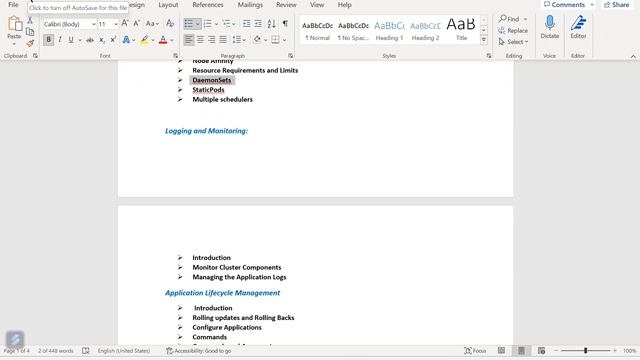Open Text Effects icon
Image resolution: width=640 pixels, height=360 pixels.
click(x=126, y=40)
